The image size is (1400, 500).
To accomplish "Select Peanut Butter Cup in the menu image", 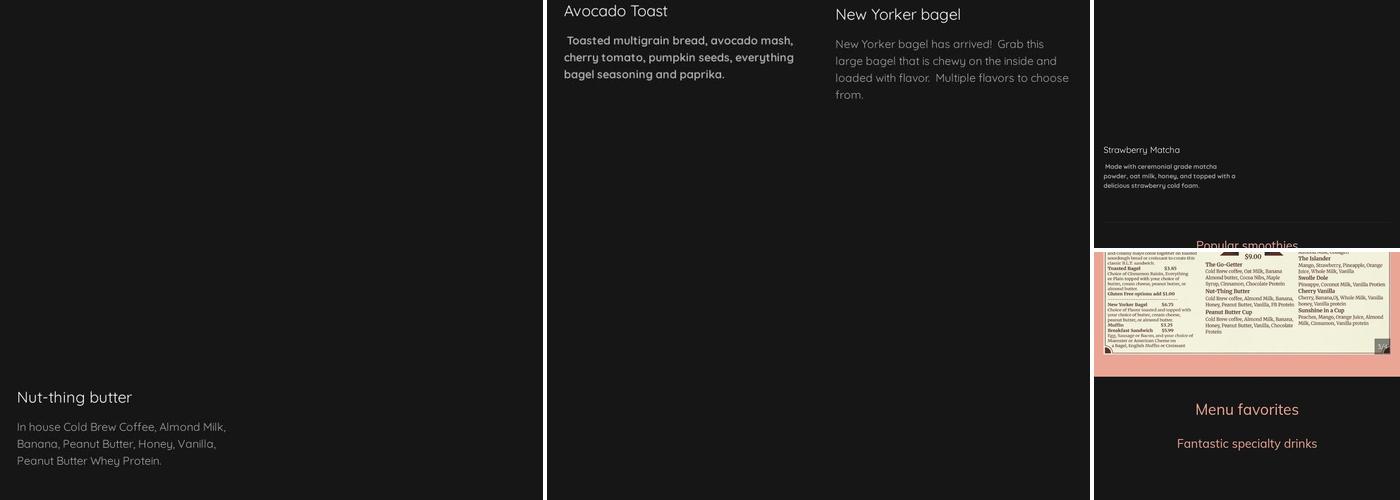I will pyautogui.click(x=1228, y=312).
